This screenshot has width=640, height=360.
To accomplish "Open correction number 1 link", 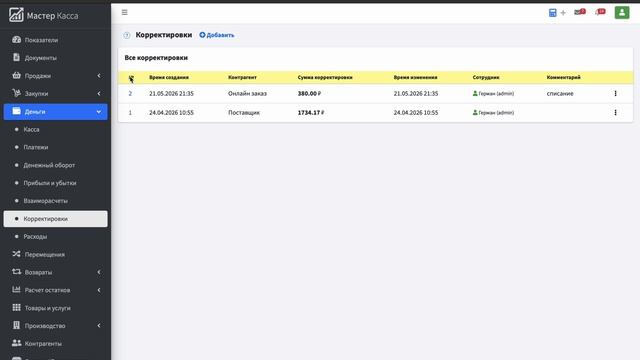I will click(x=130, y=113).
